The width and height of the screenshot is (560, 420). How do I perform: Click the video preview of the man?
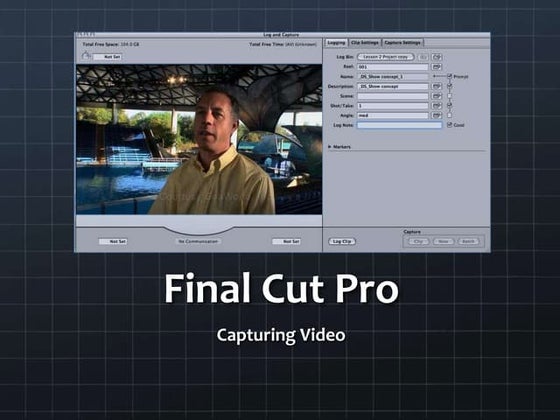199,139
